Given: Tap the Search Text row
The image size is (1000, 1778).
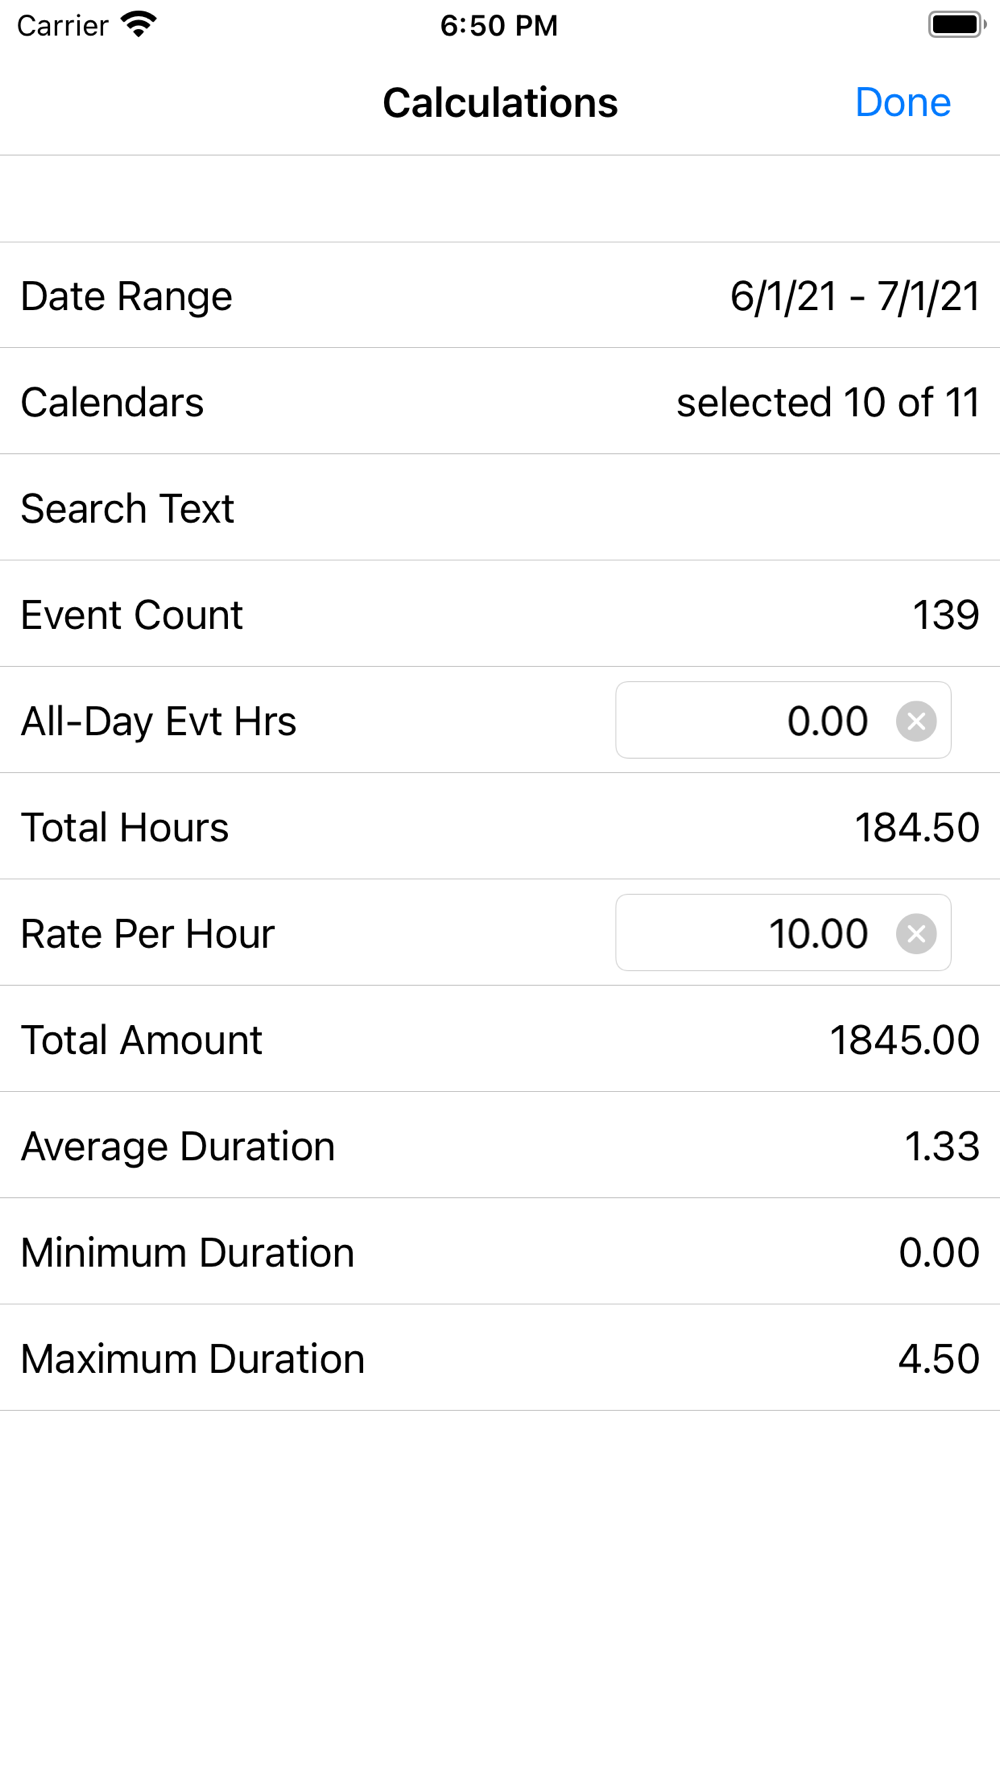Looking at the screenshot, I should 500,508.
